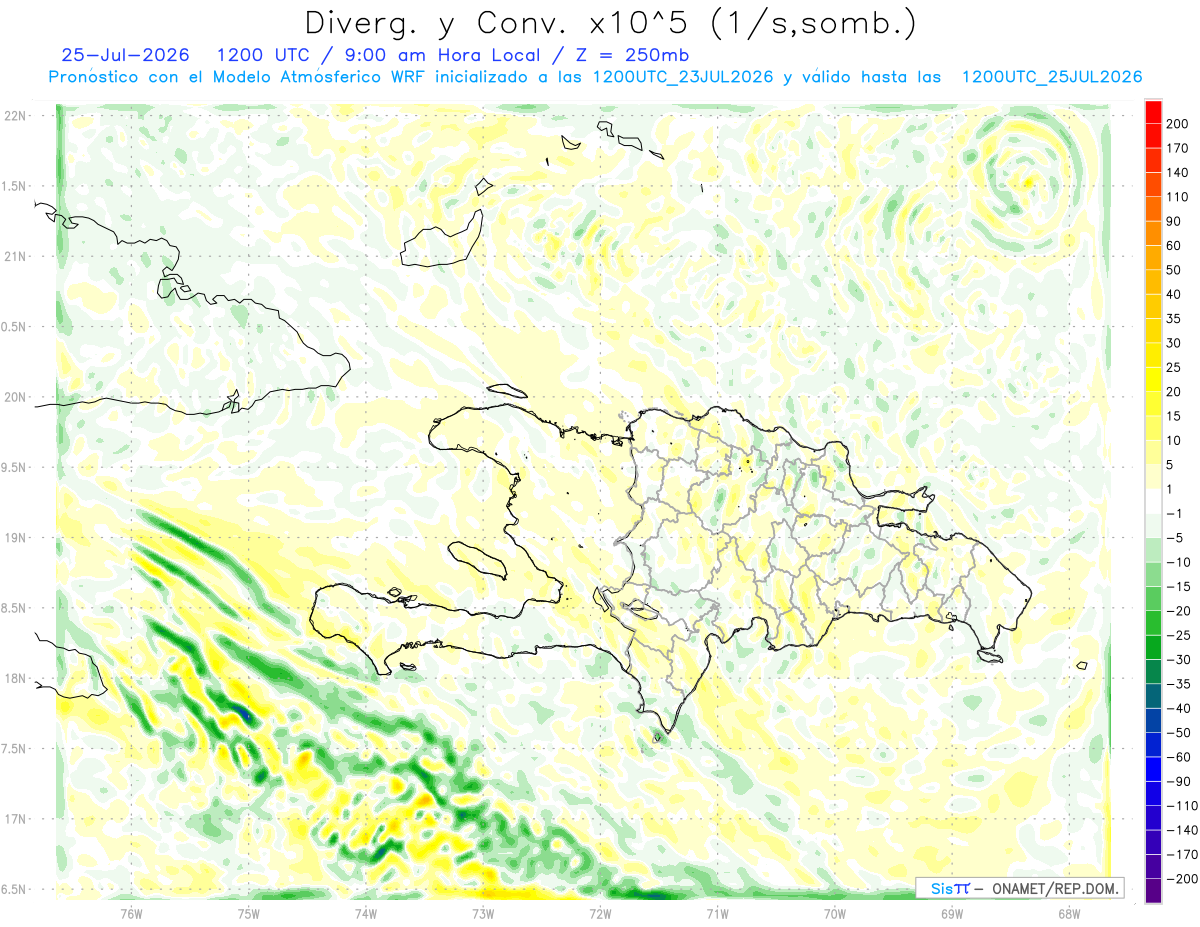This screenshot has height=927, width=1200.
Task: Click the green swatch between -20 and -25
Action: click(x=1153, y=623)
